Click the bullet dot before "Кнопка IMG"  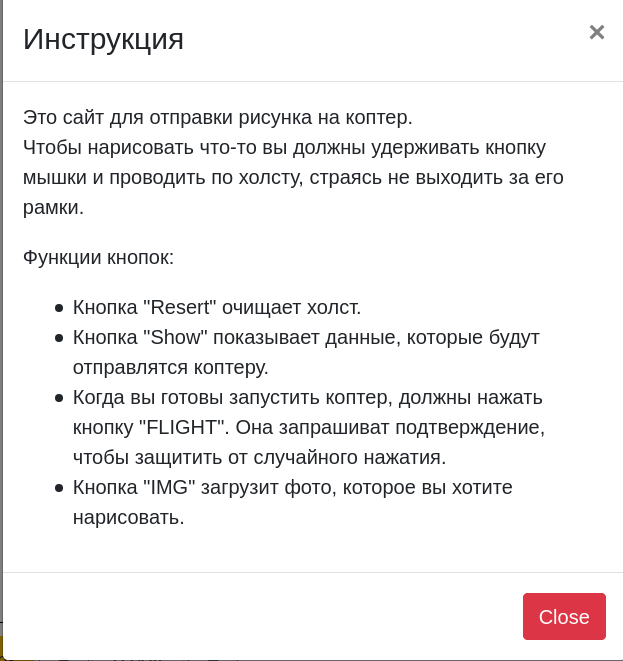click(59, 488)
